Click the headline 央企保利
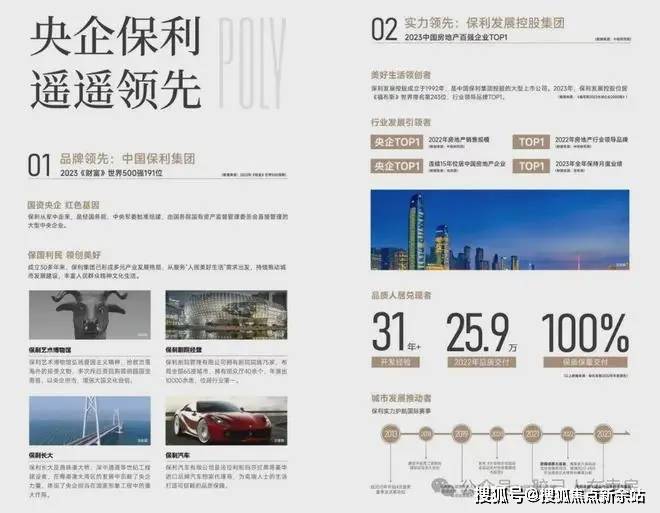Viewport: 660px width, 513px height. click(x=115, y=37)
